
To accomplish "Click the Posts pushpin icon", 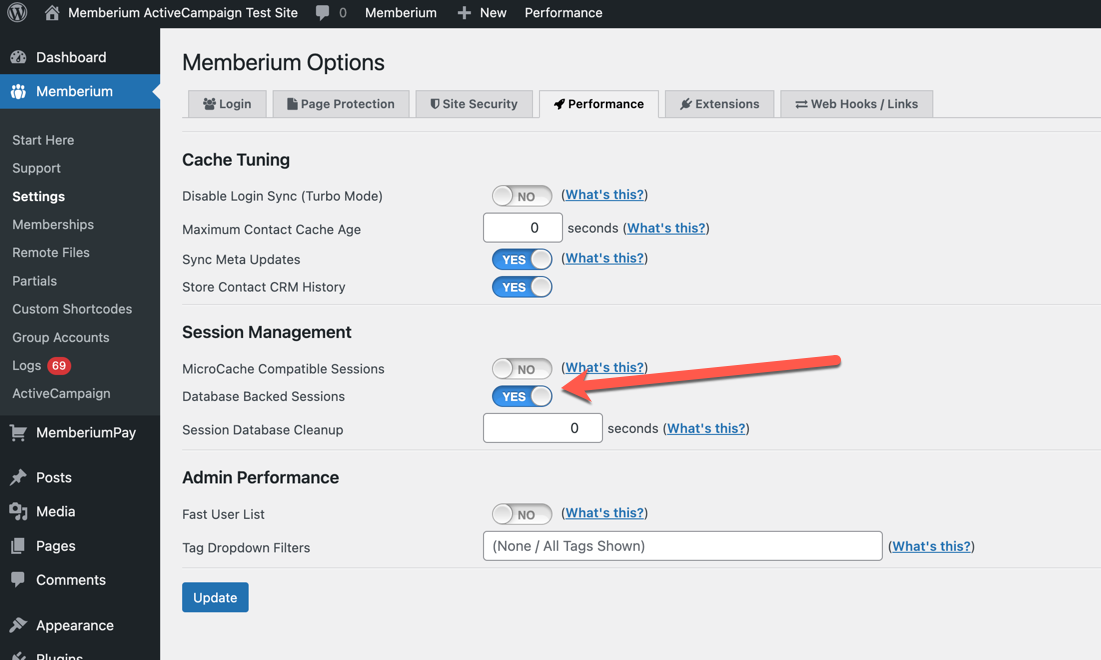I will coord(18,477).
